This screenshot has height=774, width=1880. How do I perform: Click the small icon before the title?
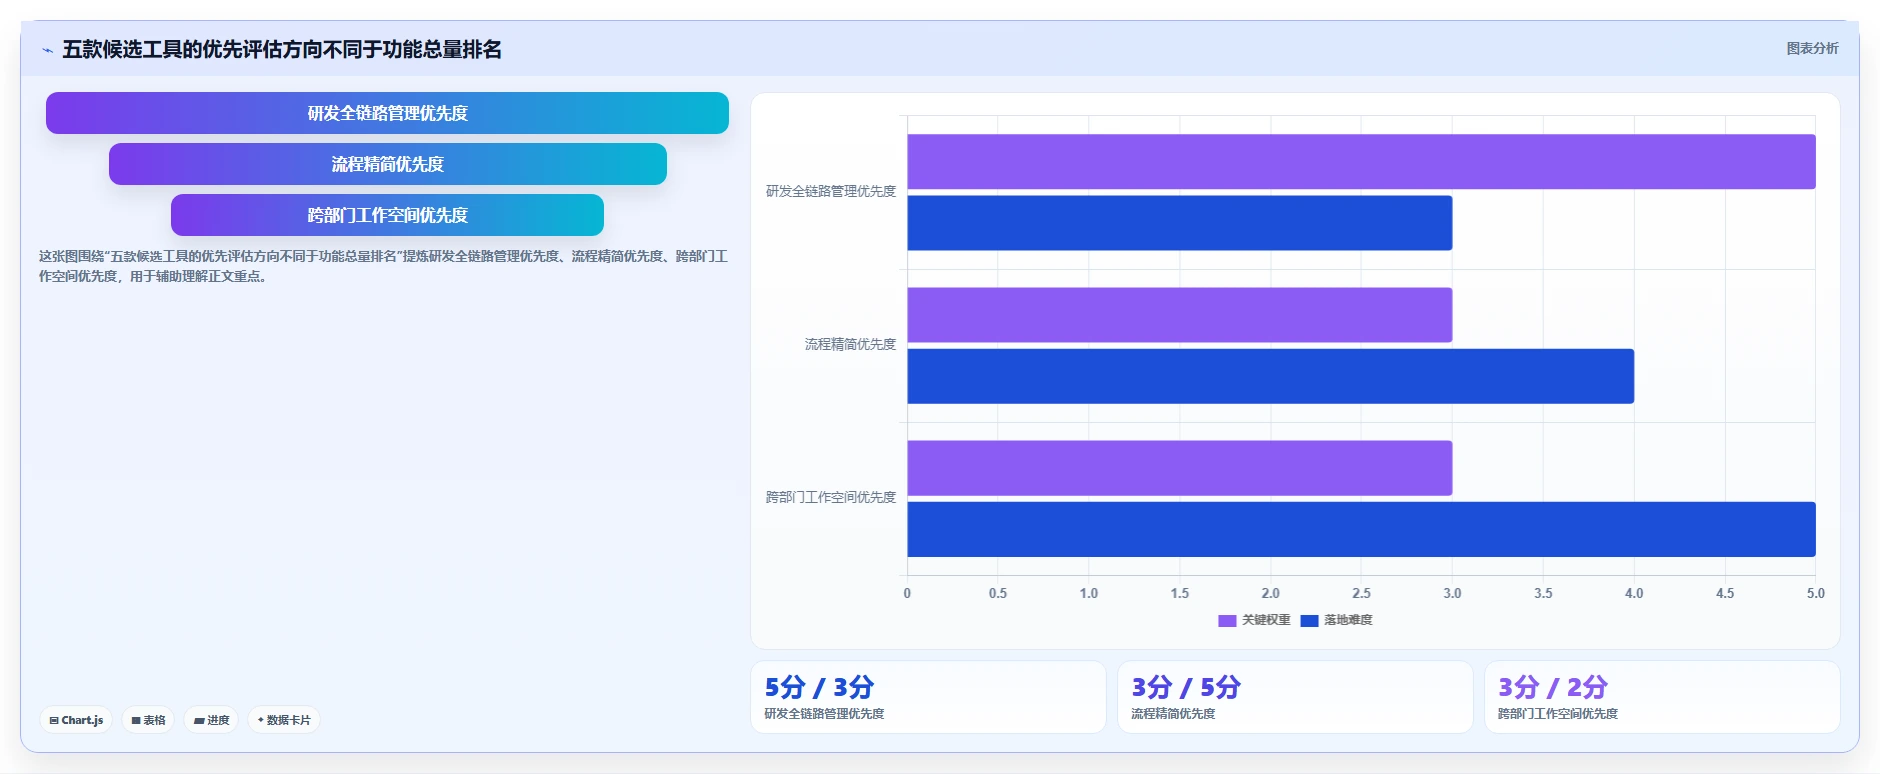point(47,50)
